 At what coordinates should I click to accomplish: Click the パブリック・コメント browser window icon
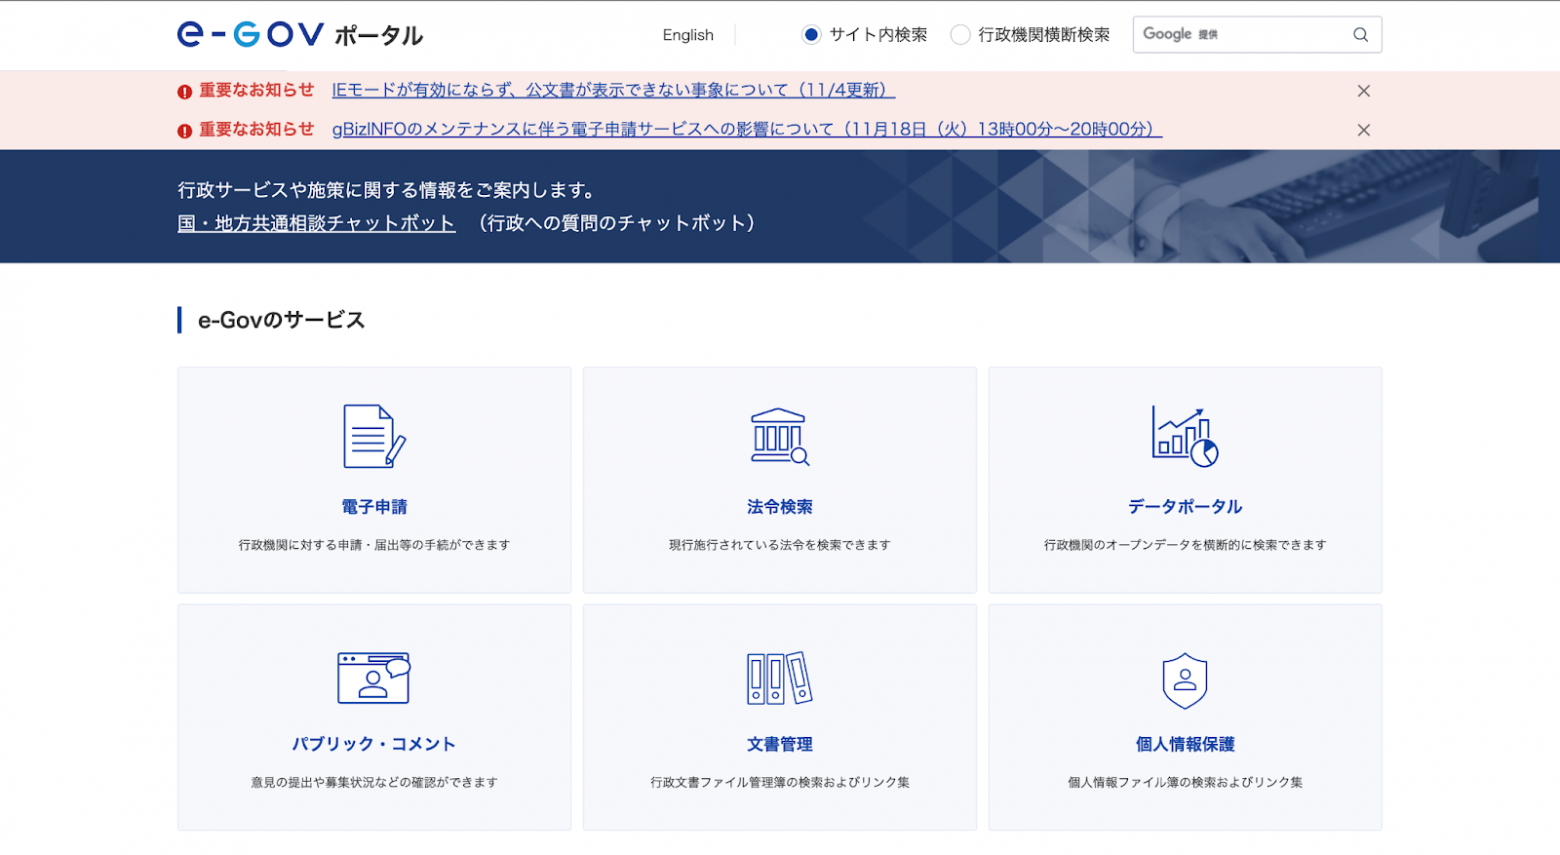tap(373, 676)
